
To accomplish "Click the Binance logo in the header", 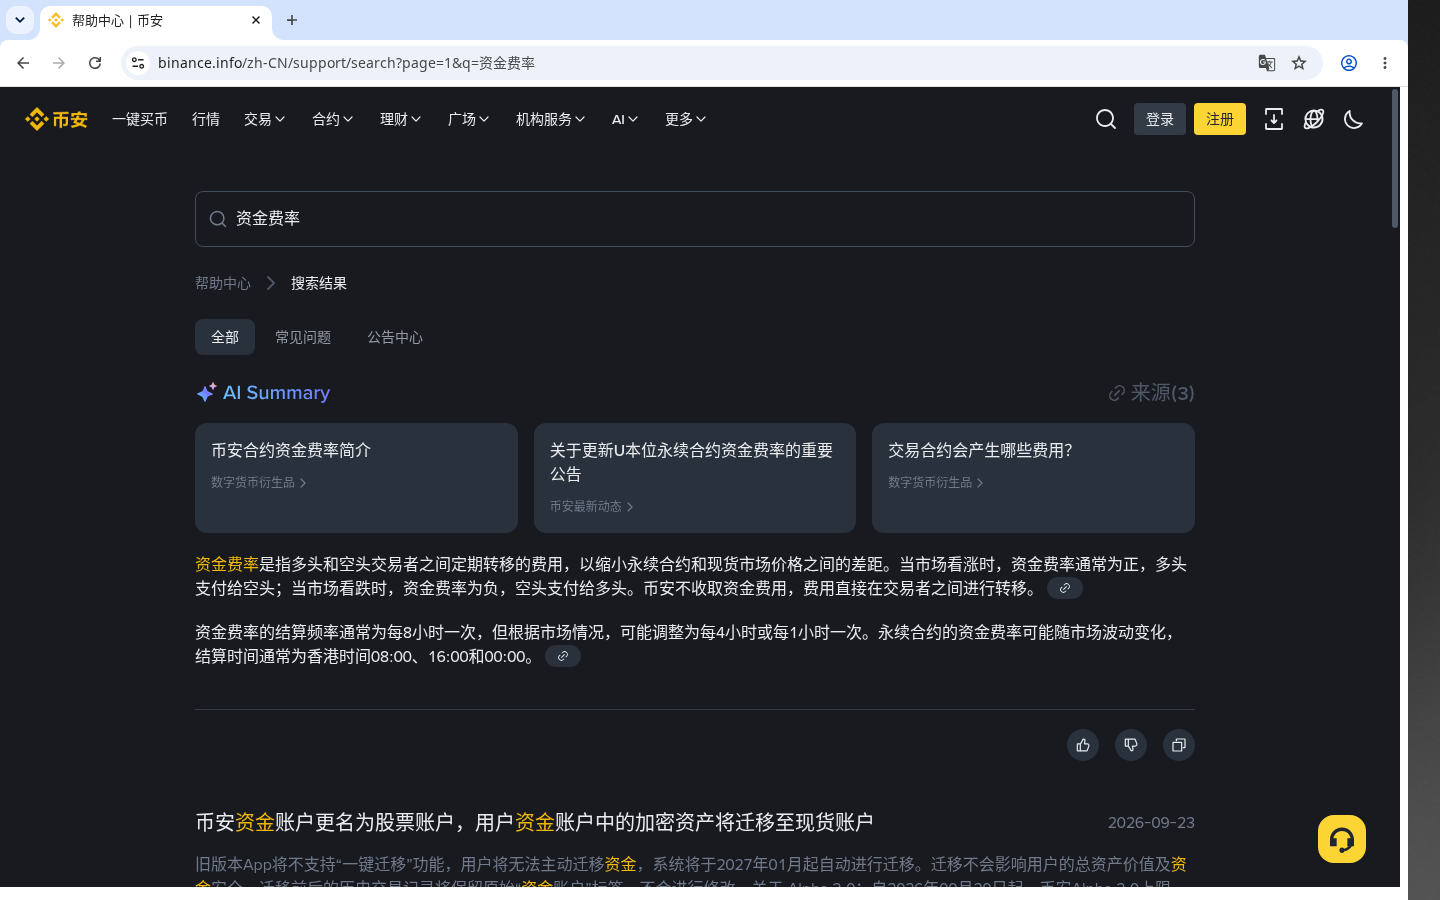I will click(x=56, y=119).
